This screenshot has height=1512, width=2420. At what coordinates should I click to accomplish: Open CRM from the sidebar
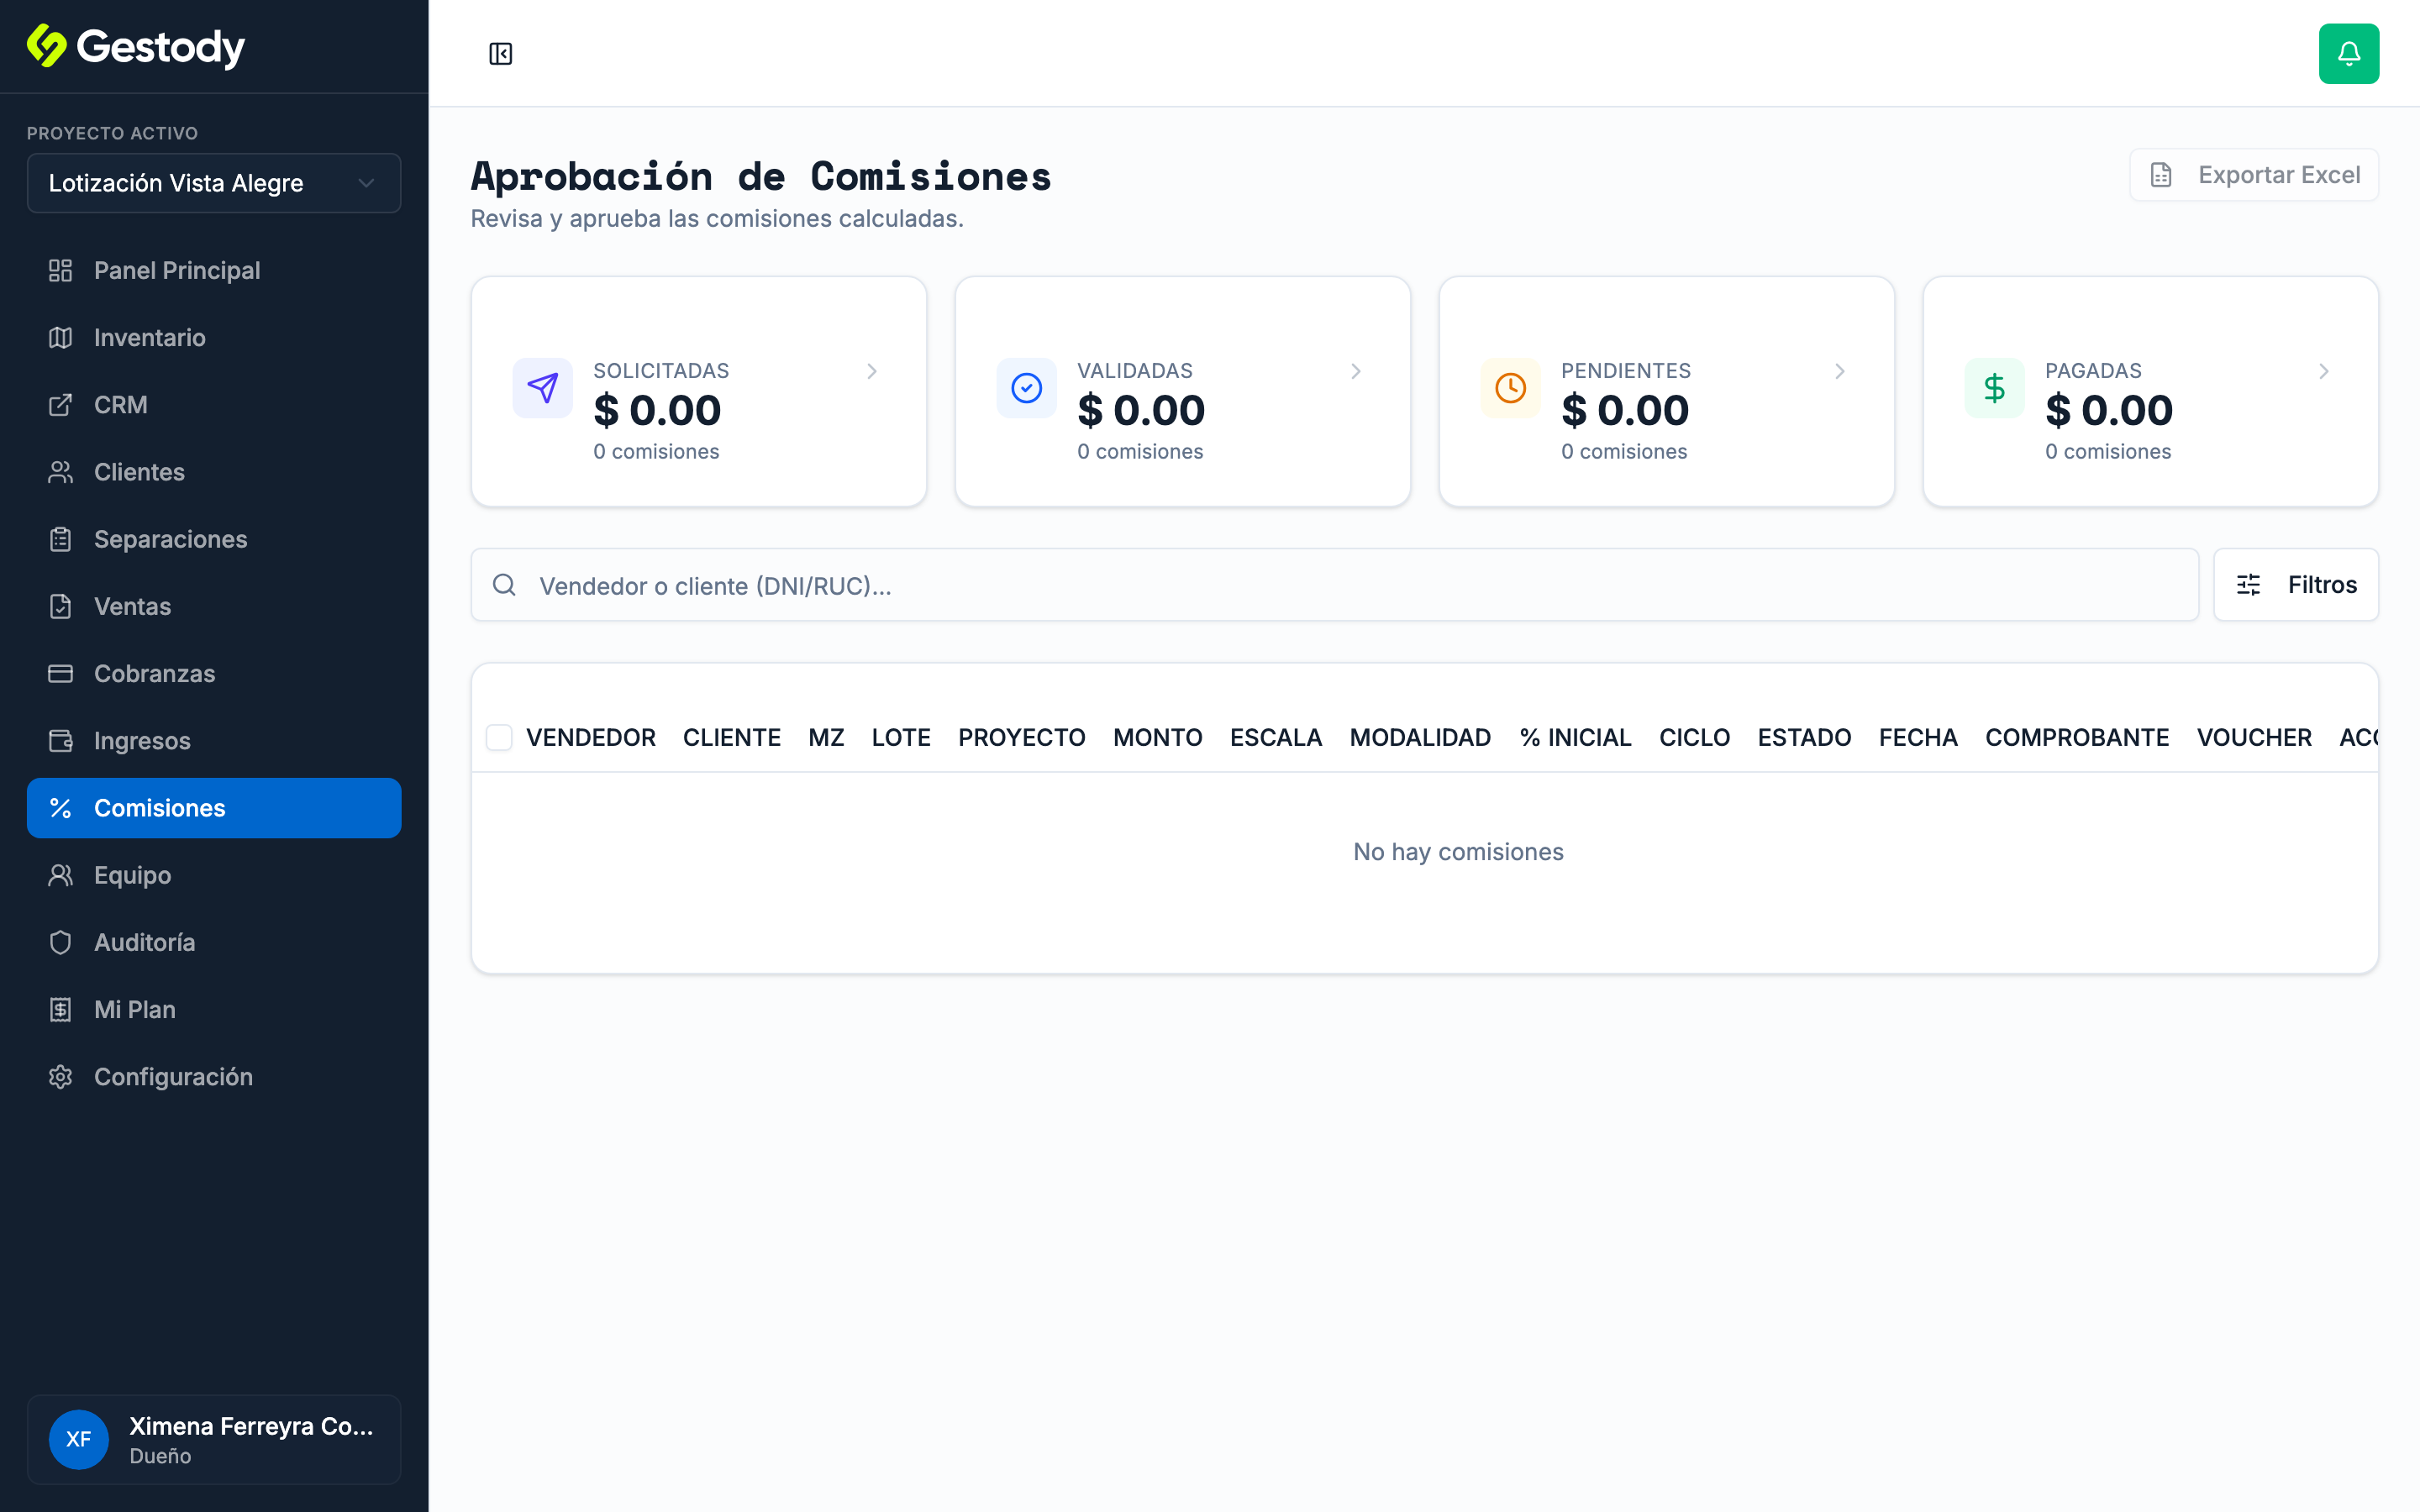pyautogui.click(x=214, y=405)
